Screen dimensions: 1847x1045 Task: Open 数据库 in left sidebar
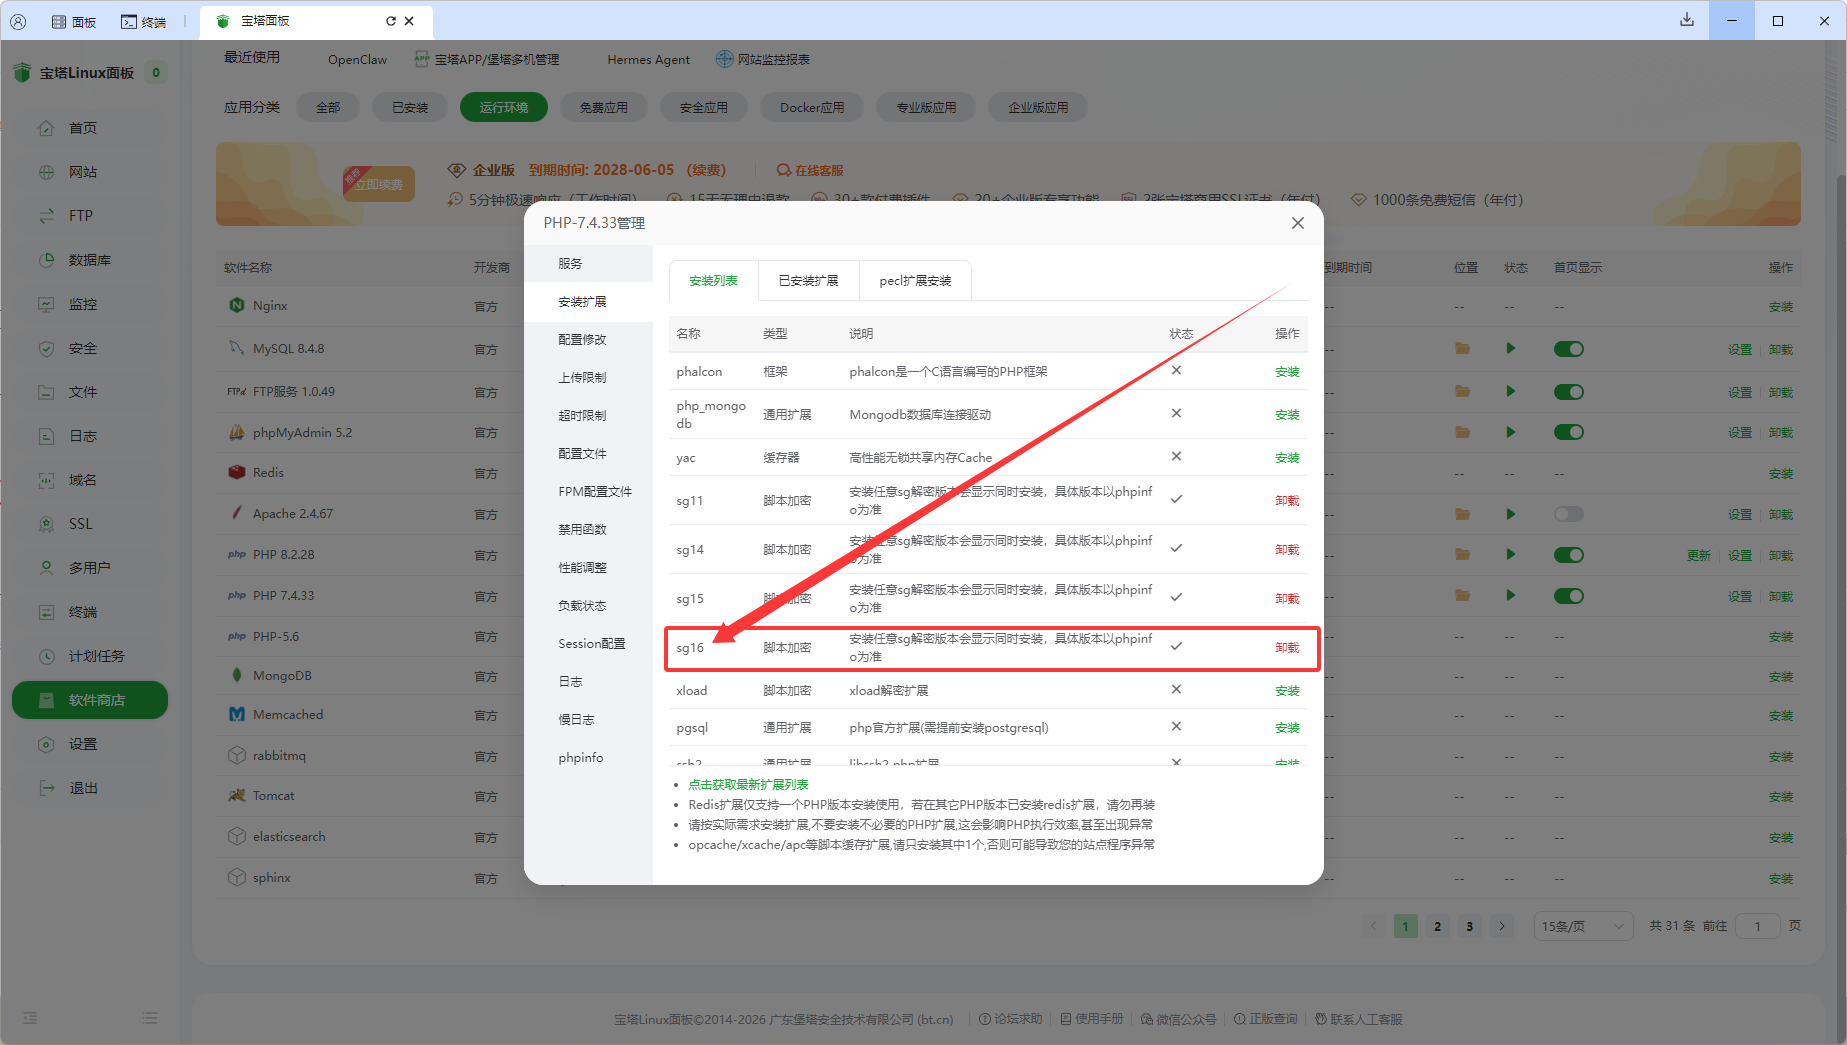pyautogui.click(x=90, y=260)
